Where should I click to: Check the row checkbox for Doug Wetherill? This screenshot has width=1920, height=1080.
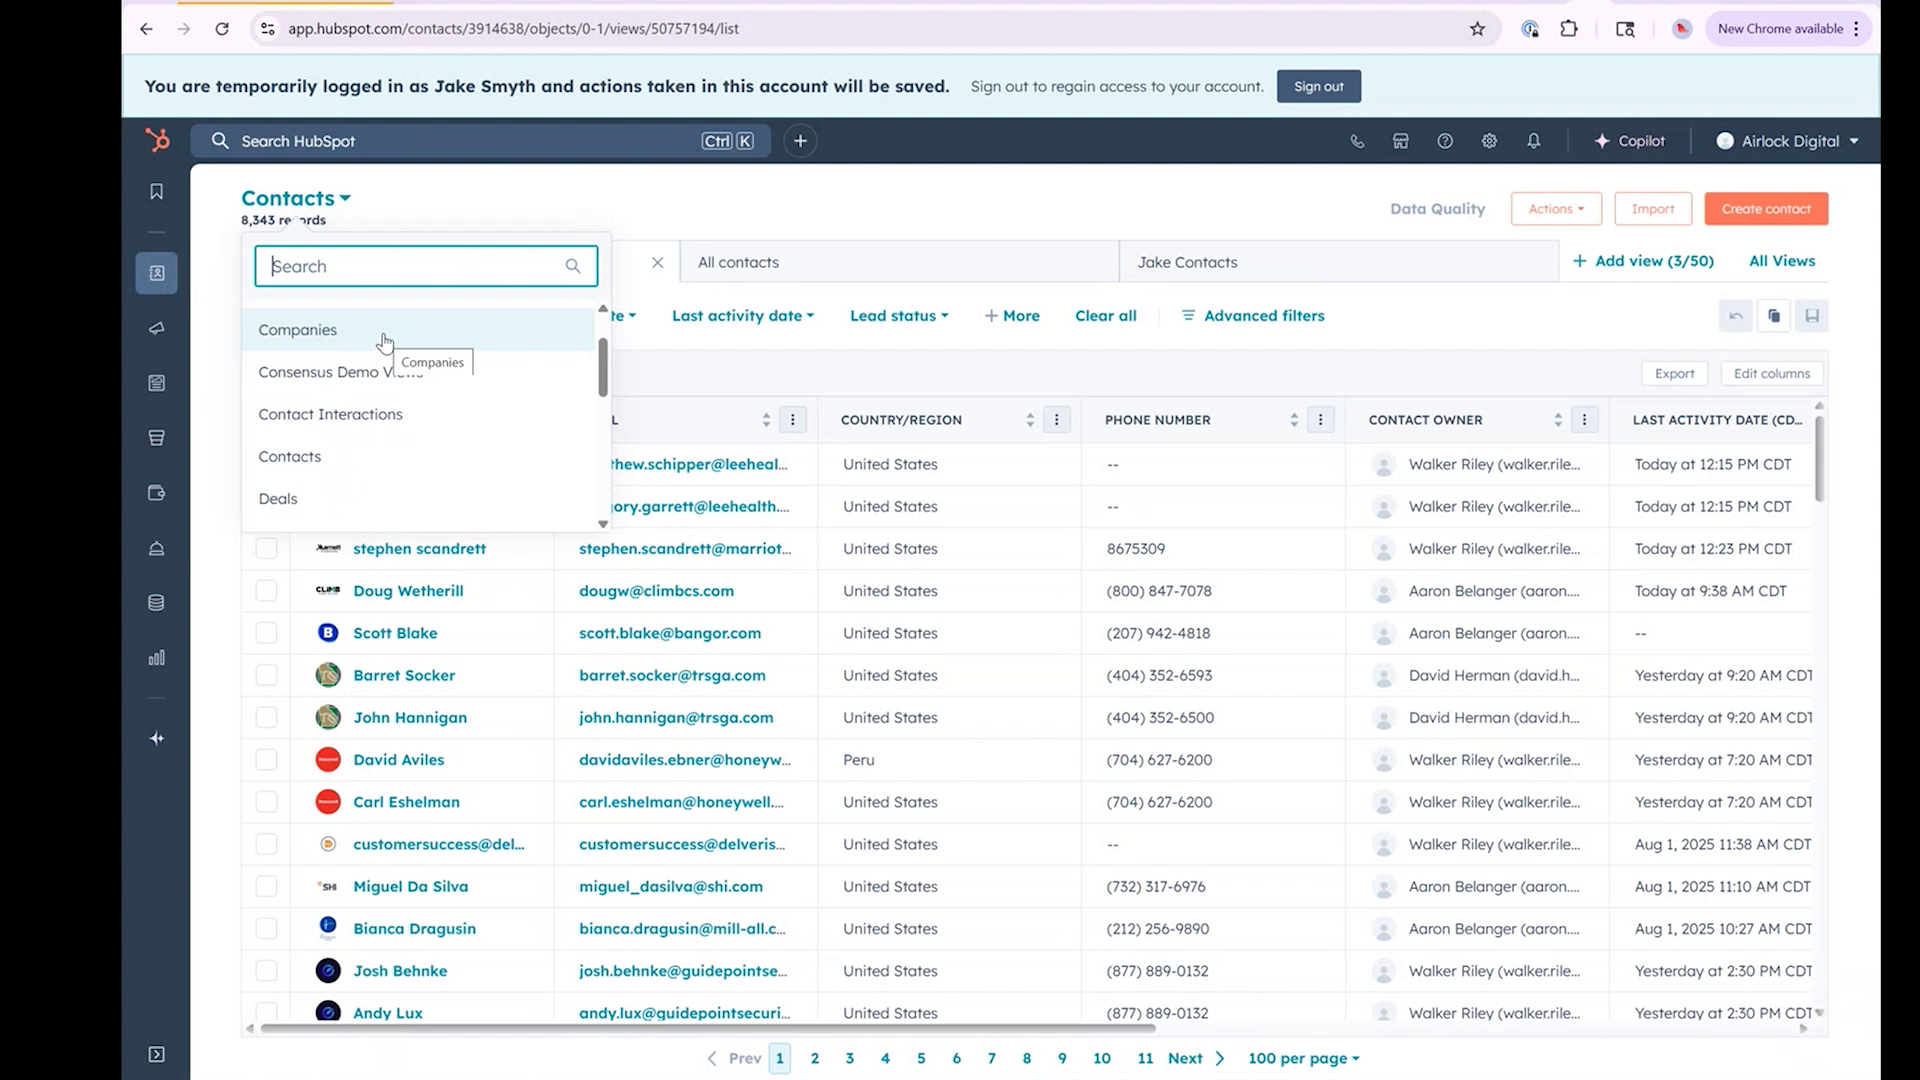(266, 590)
